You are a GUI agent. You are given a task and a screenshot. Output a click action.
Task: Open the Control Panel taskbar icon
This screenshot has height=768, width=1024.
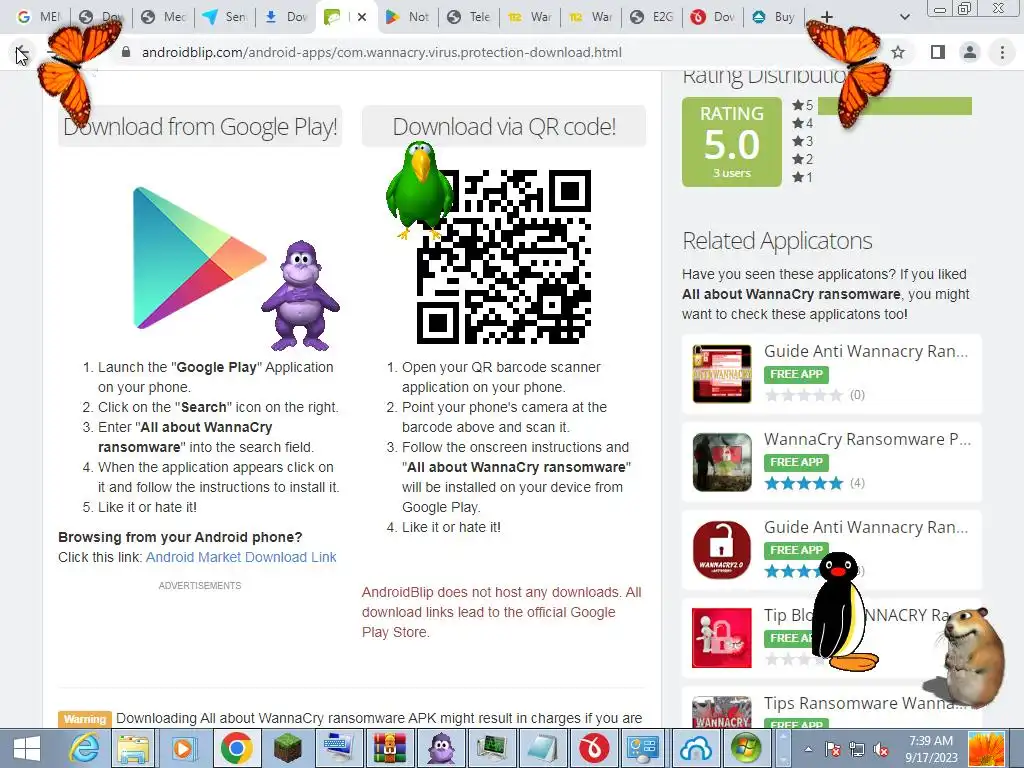point(644,748)
